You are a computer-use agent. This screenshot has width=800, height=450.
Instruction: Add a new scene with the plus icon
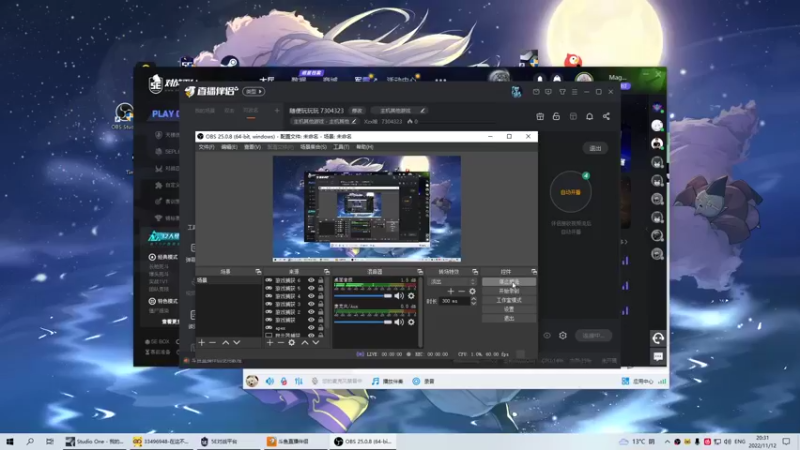(202, 343)
